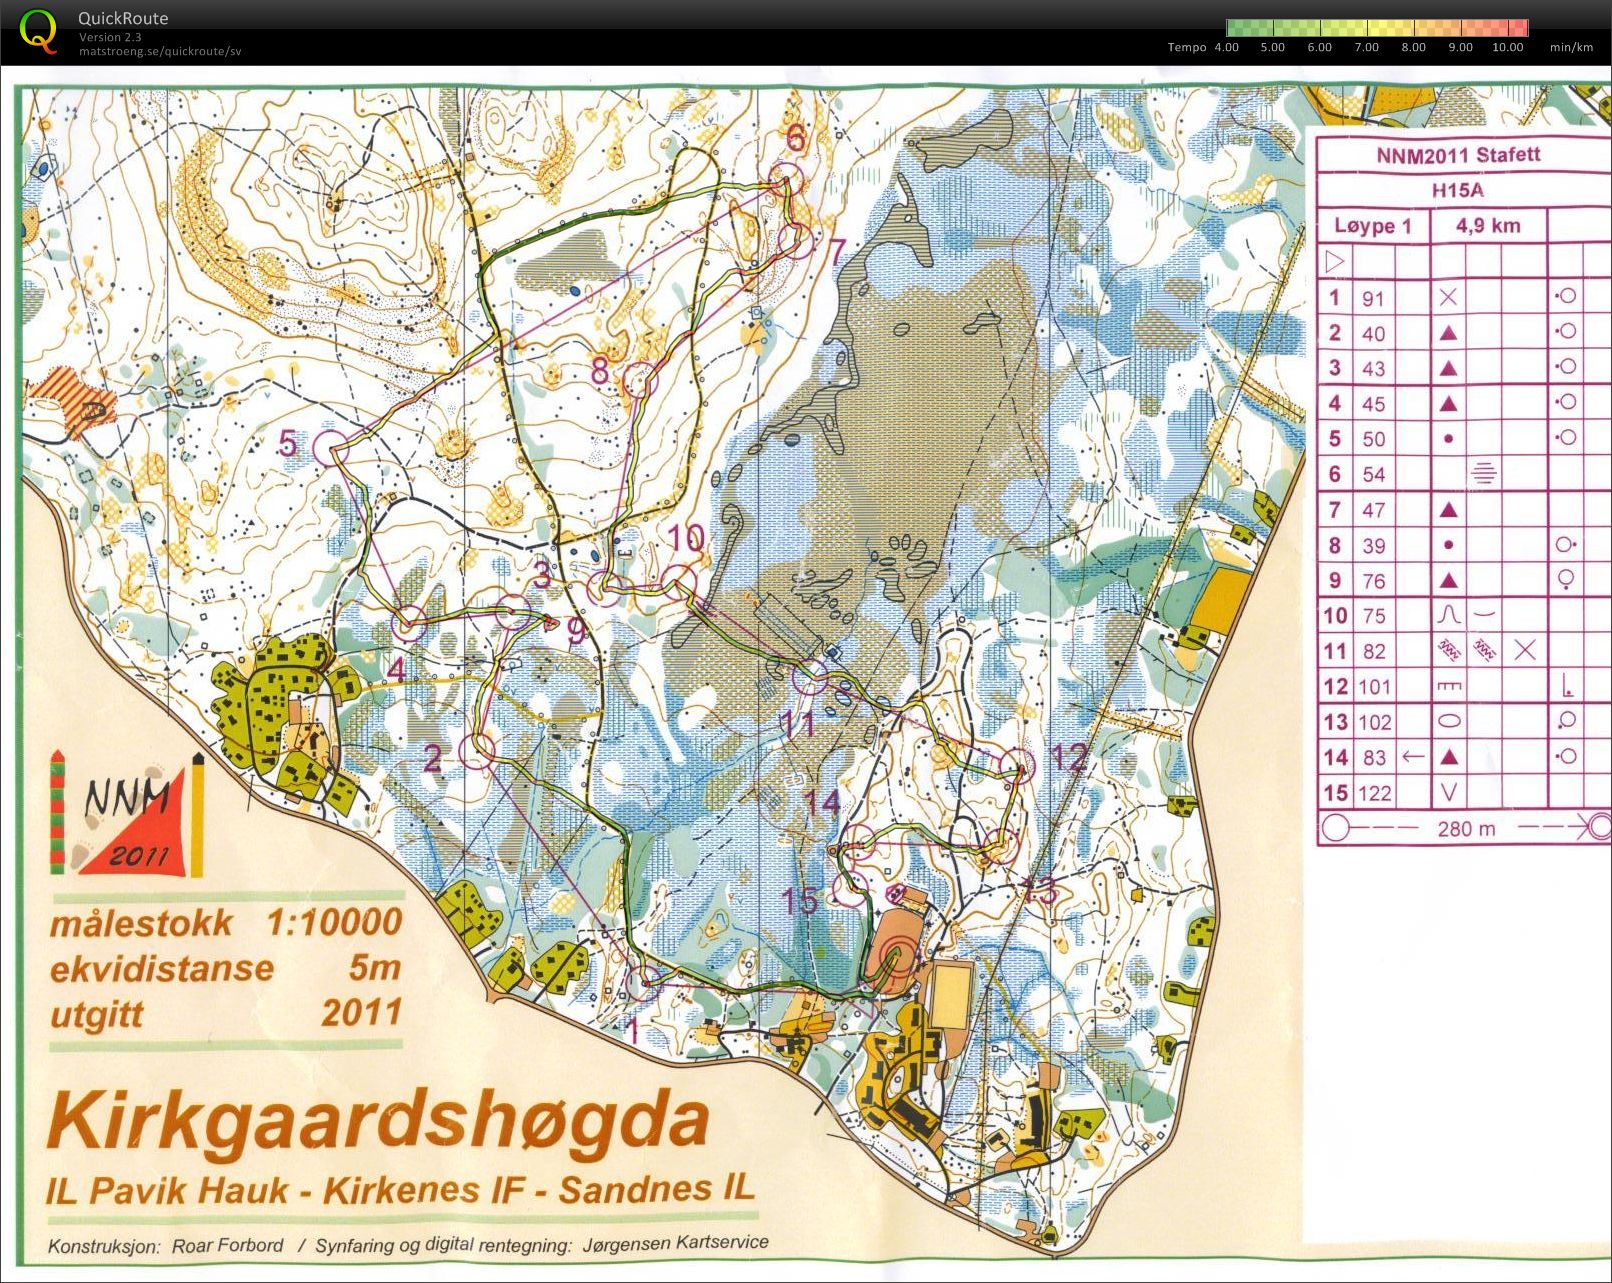
Task: Click the X symbol in row 11
Action: point(1524,651)
